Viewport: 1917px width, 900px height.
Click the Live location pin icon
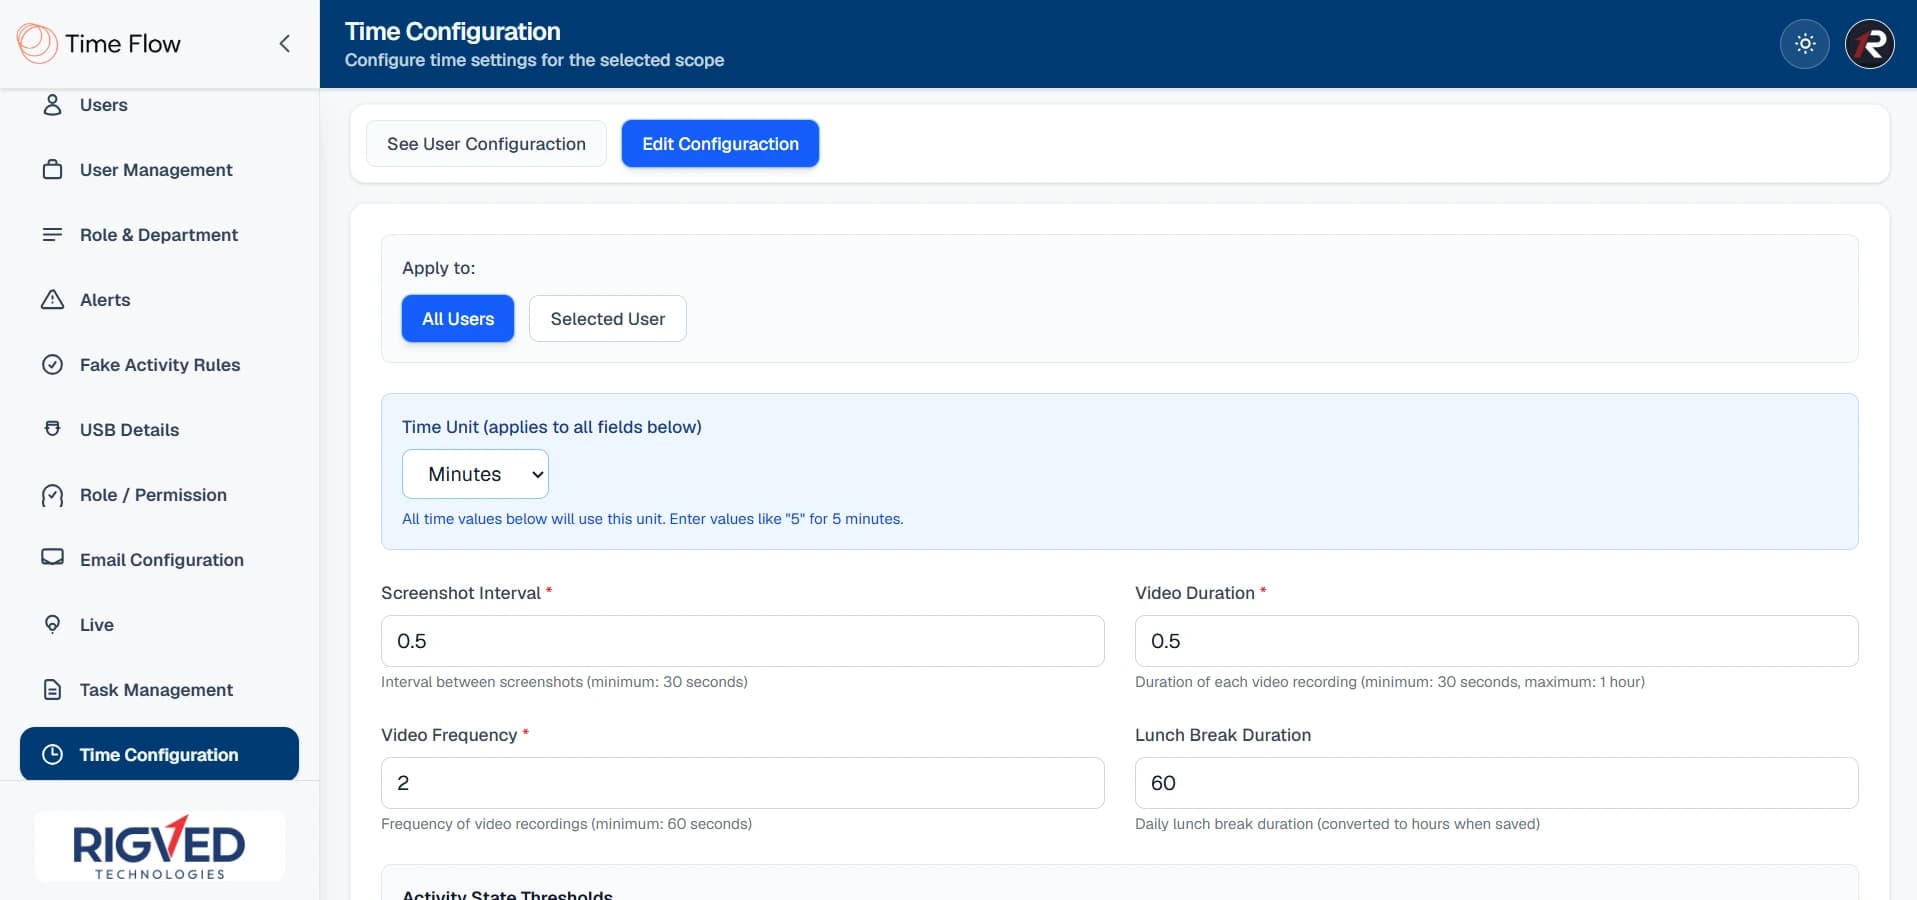53,624
